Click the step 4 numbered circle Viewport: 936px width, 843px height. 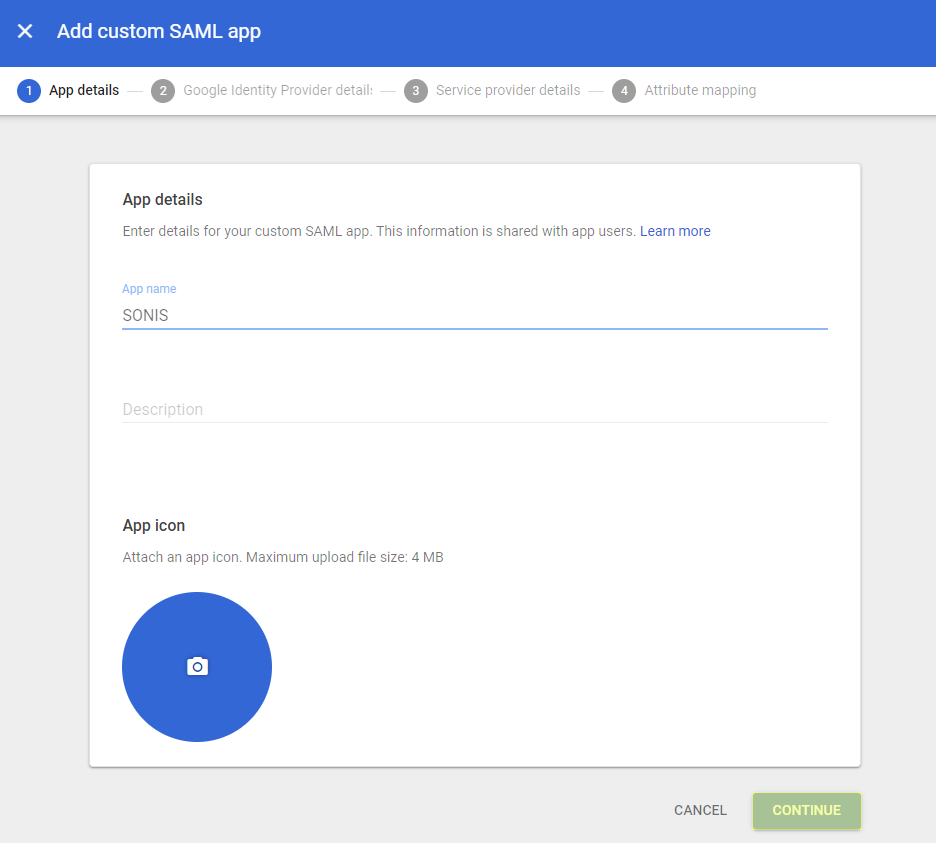(624, 90)
